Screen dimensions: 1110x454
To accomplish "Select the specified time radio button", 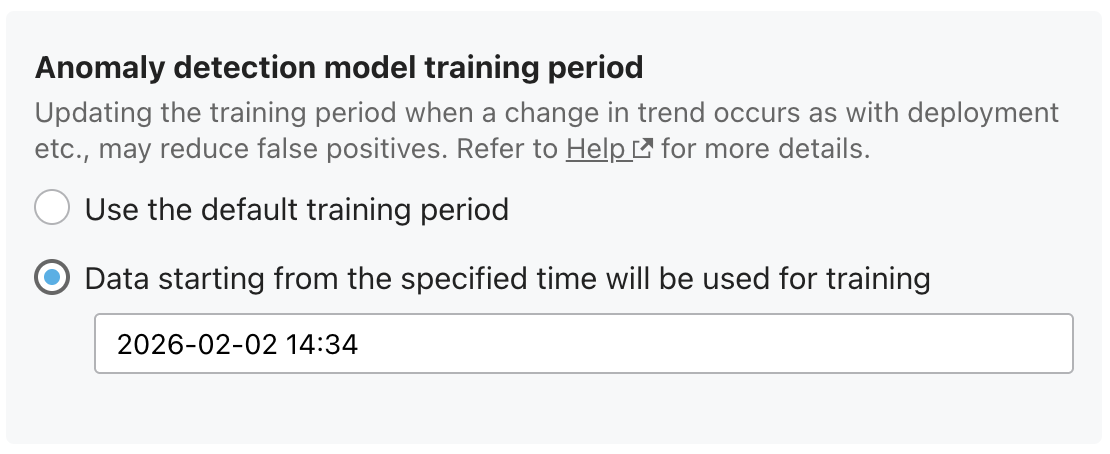I will [52, 277].
